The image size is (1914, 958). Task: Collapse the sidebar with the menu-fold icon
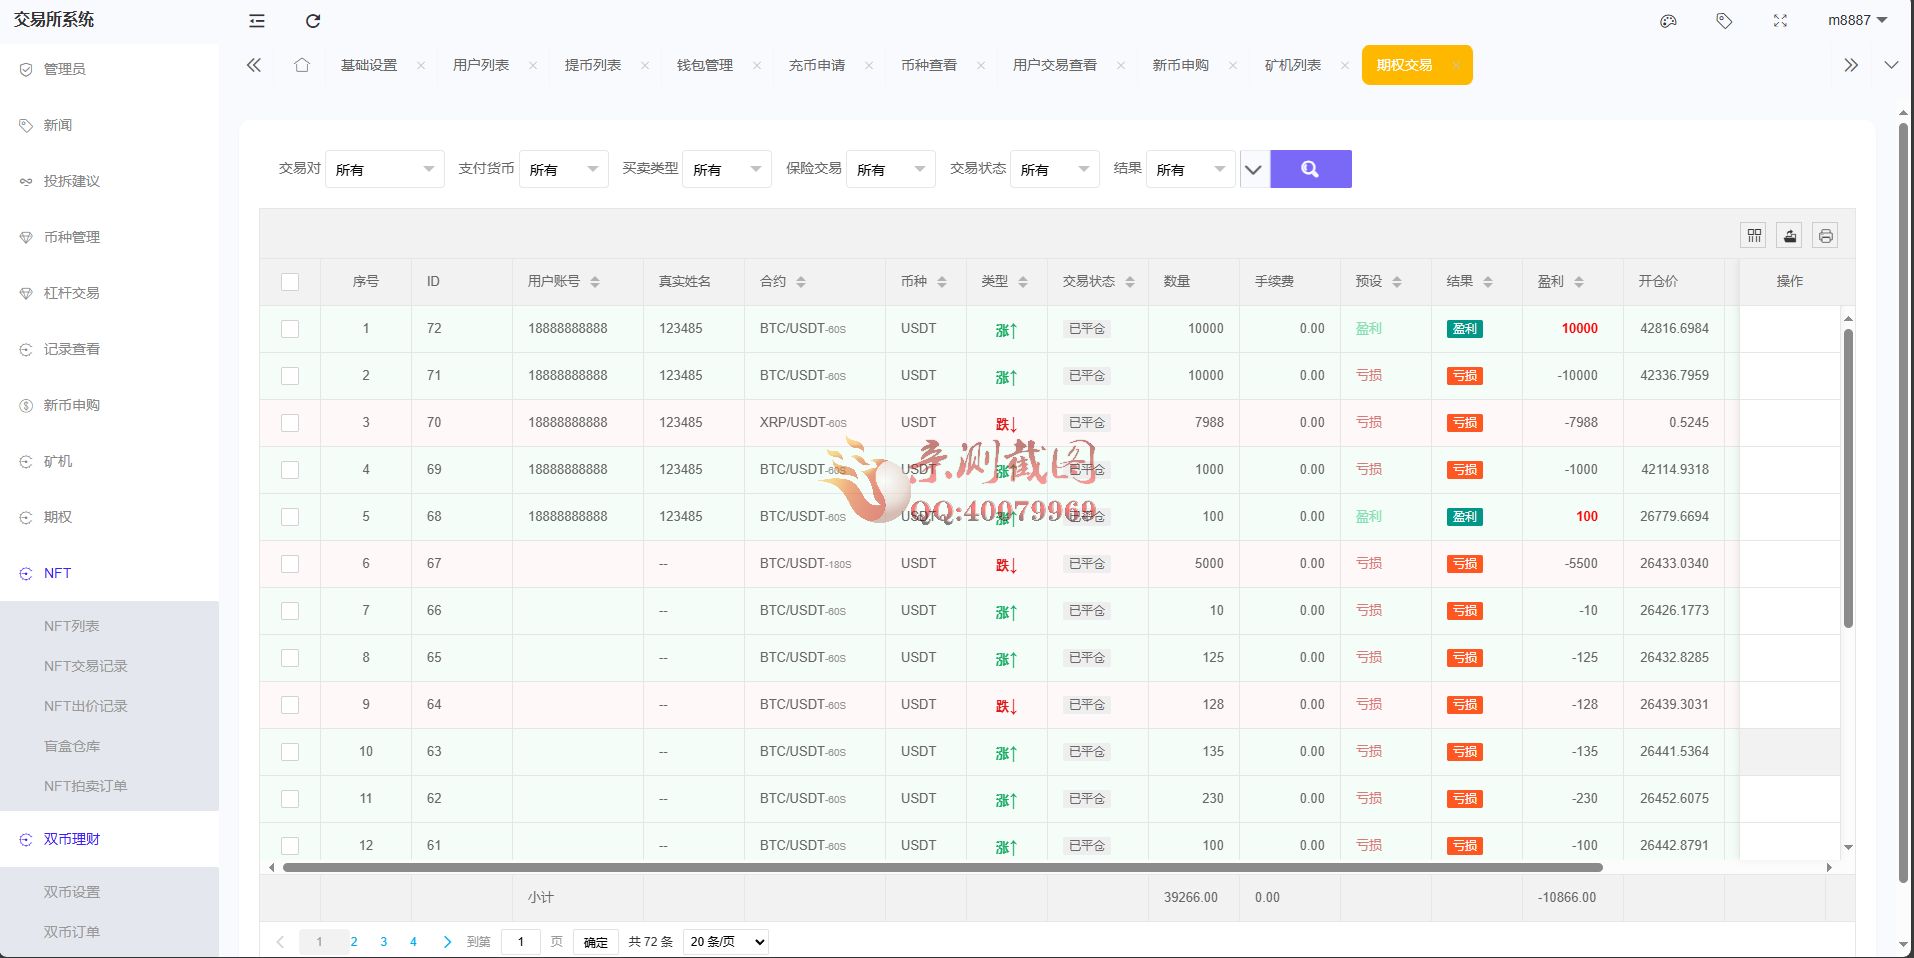pyautogui.click(x=257, y=21)
